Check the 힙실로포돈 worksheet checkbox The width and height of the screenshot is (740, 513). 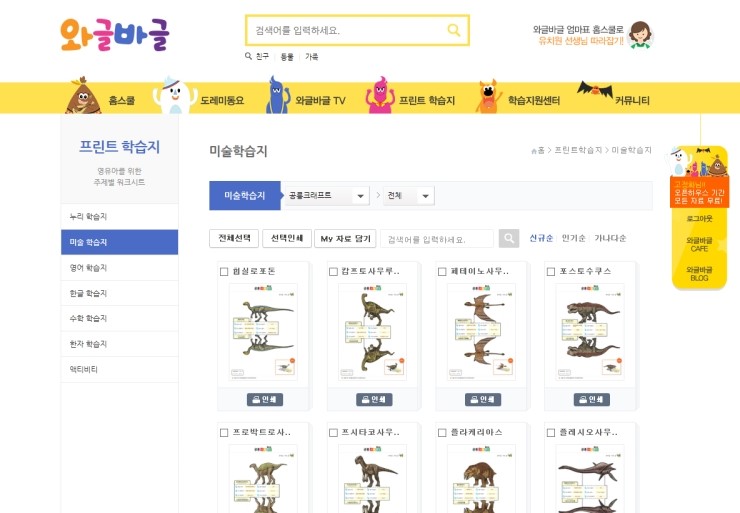224,271
